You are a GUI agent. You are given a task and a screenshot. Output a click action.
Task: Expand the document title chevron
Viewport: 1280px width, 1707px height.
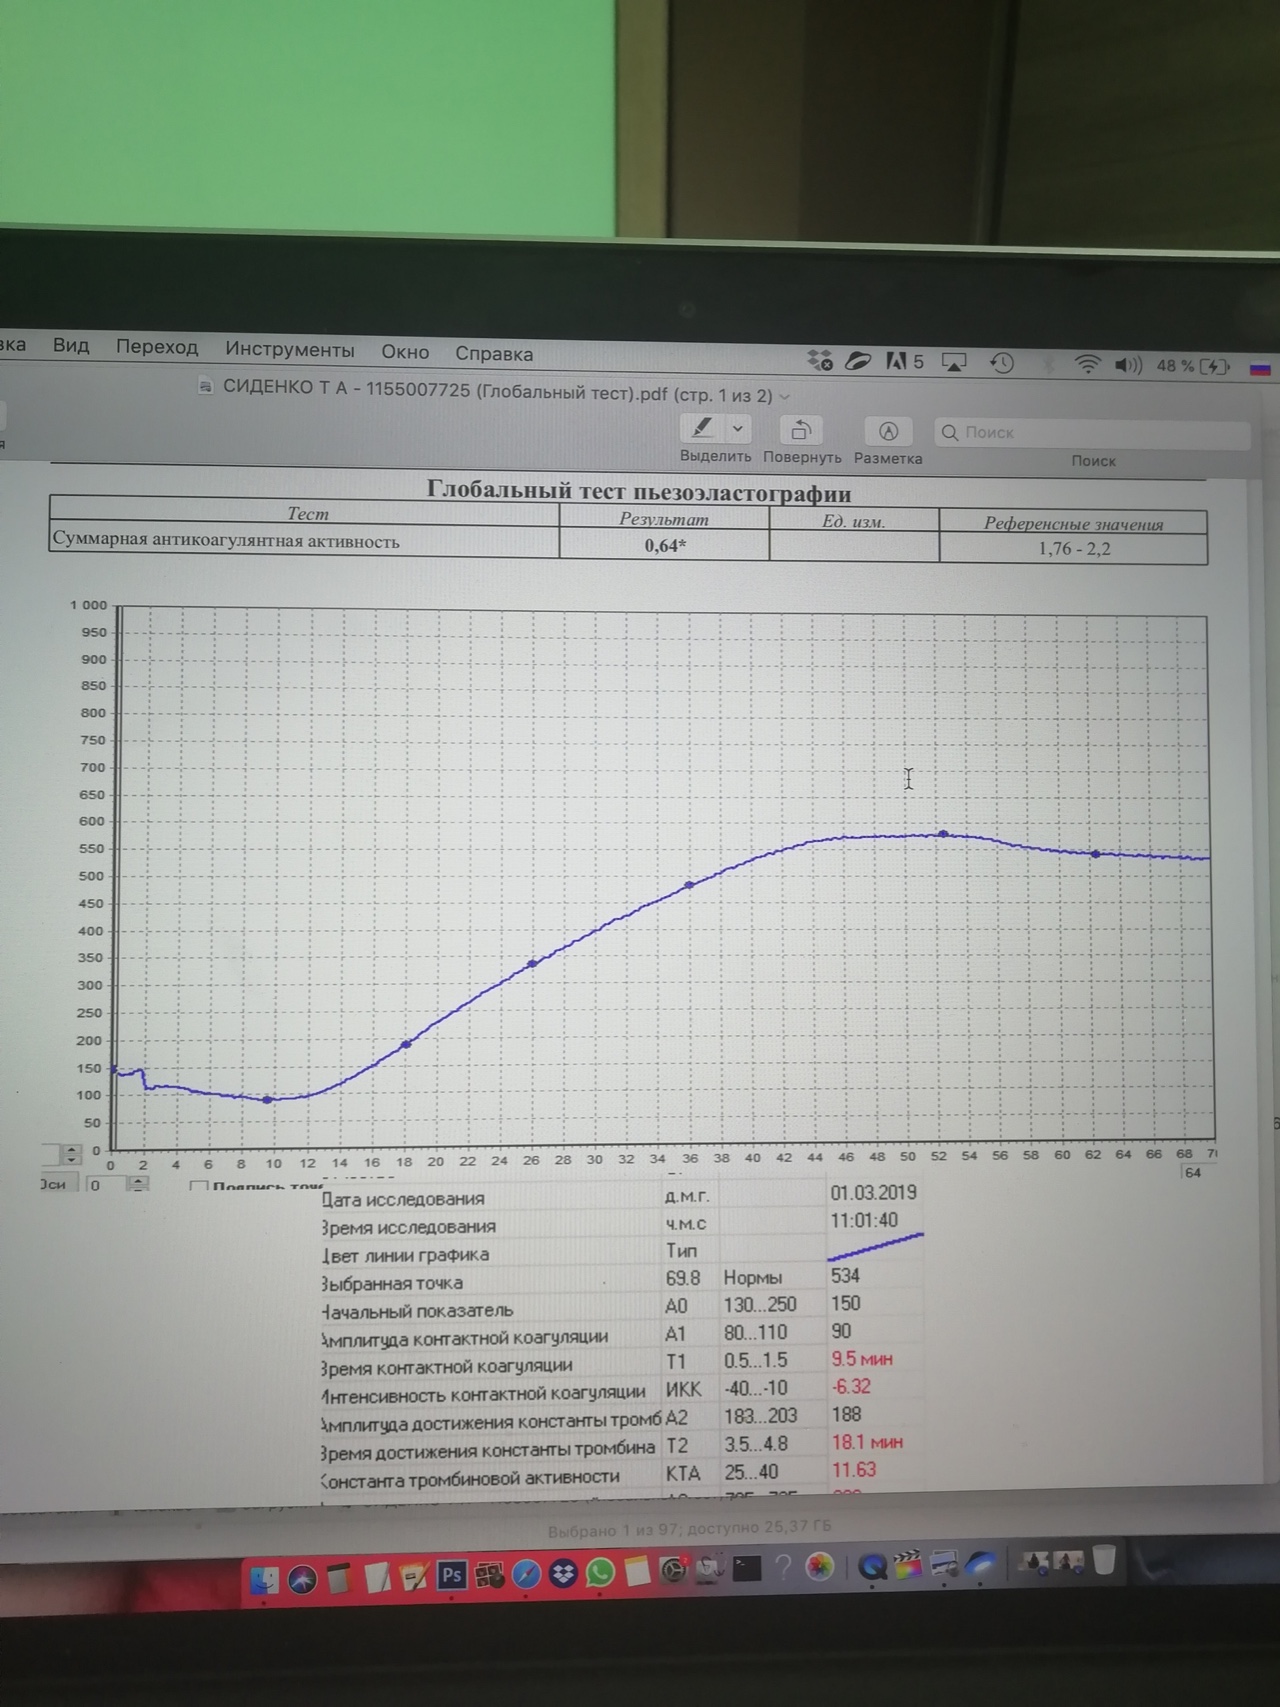point(784,397)
